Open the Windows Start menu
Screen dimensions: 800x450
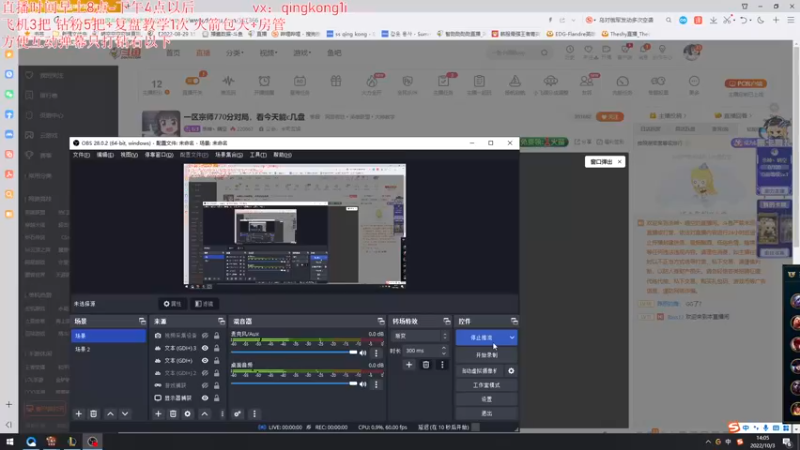10,441
